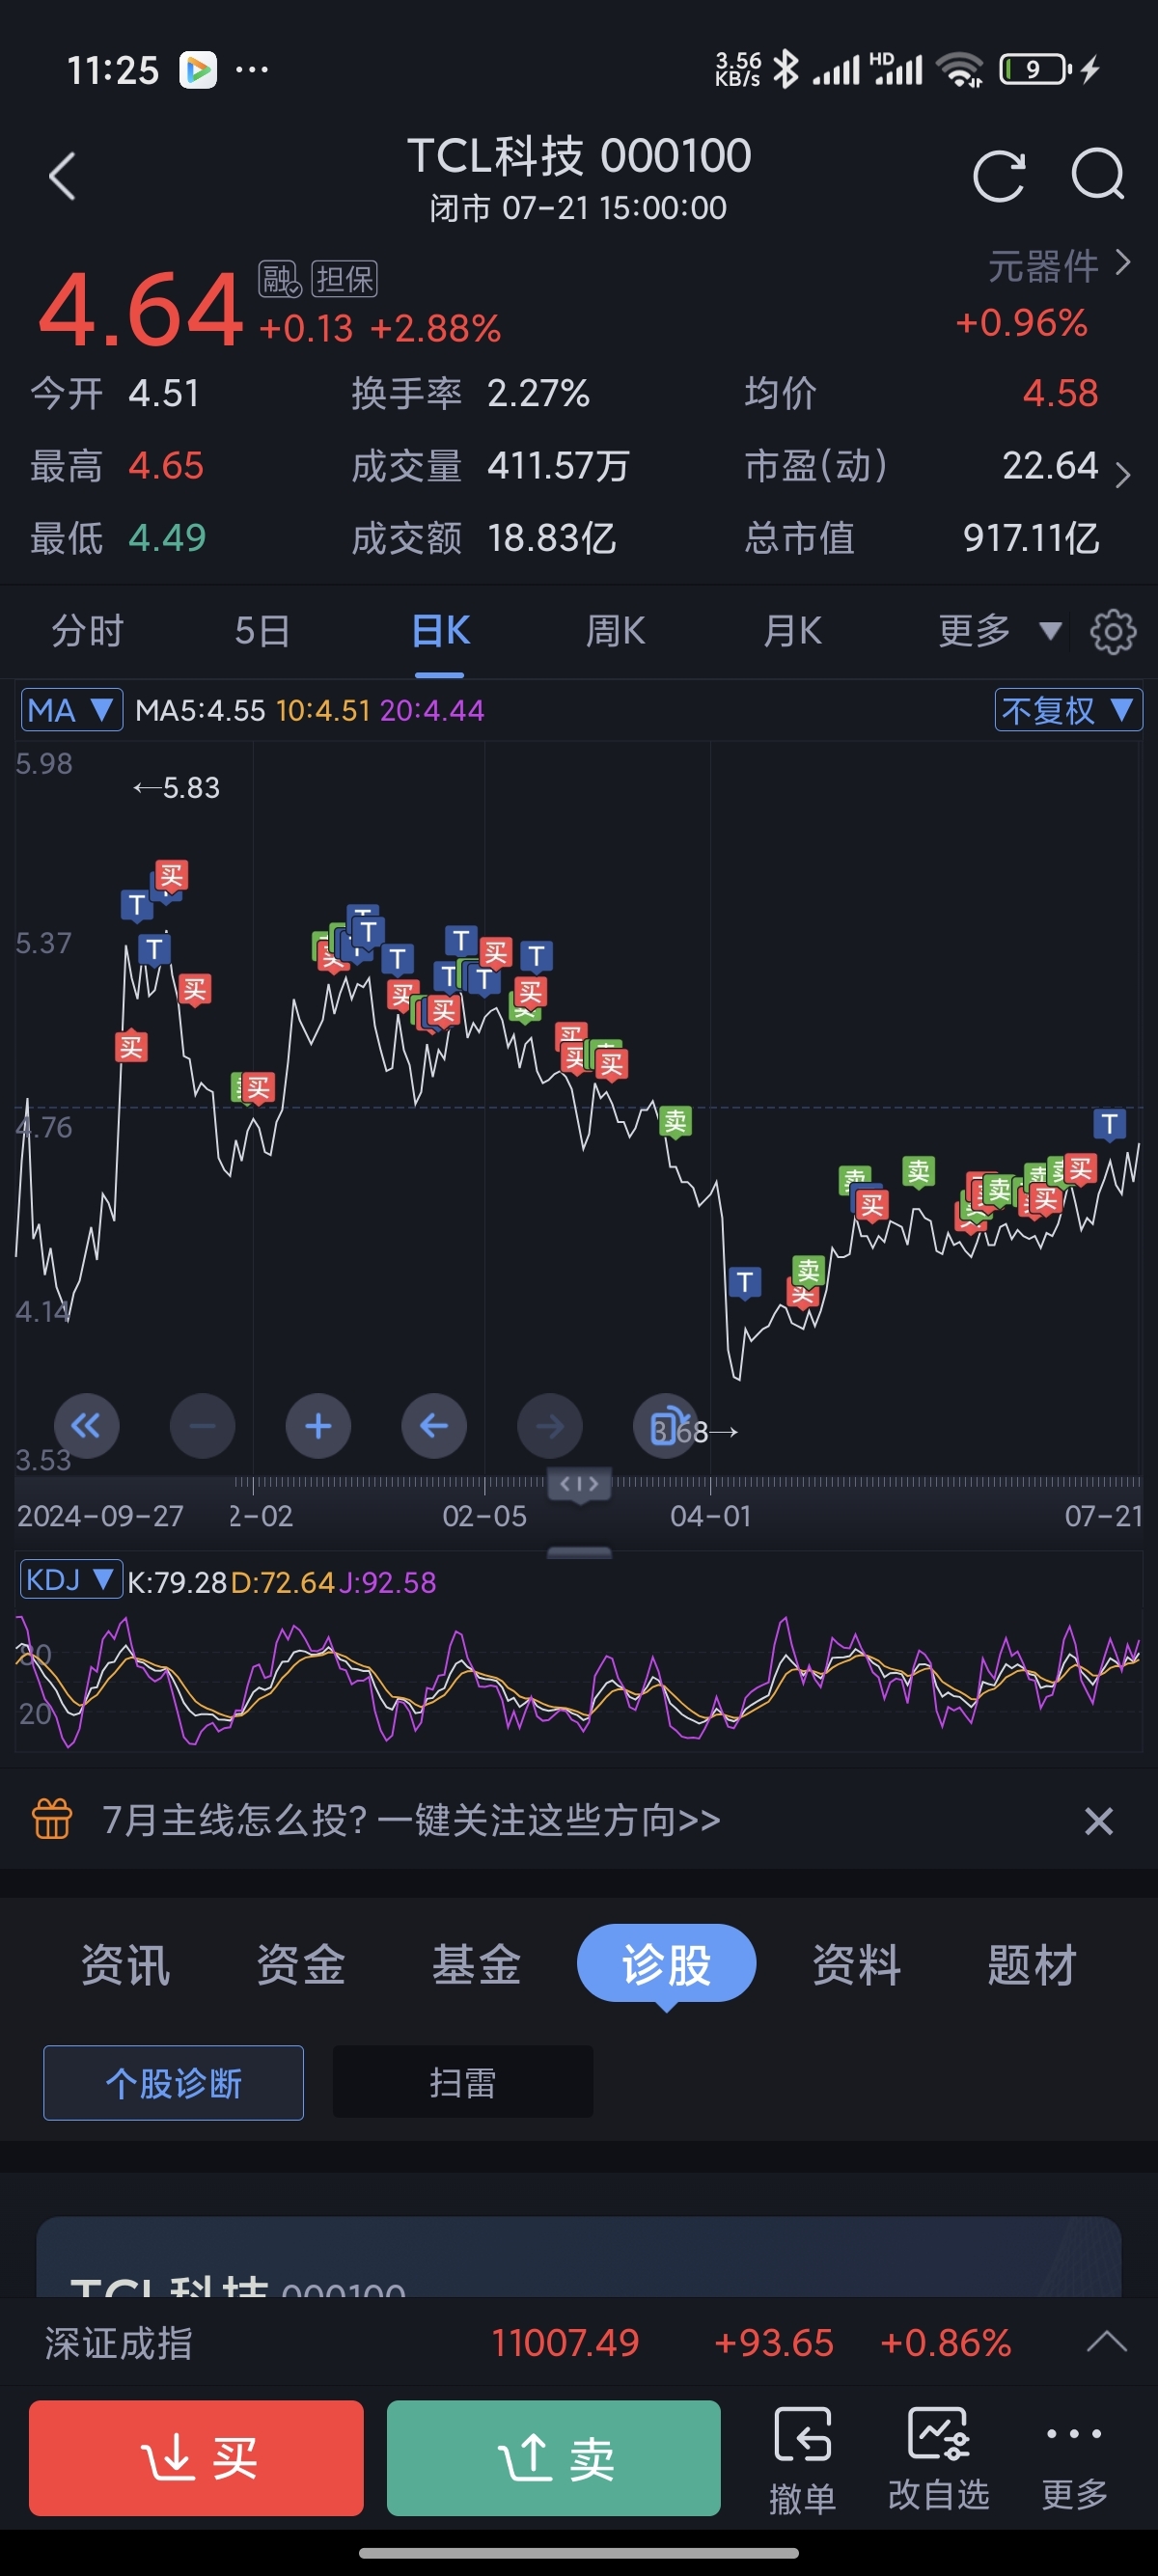This screenshot has width=1158, height=2576.
Task: Tap the chart range slider handle
Action: [x=579, y=1484]
